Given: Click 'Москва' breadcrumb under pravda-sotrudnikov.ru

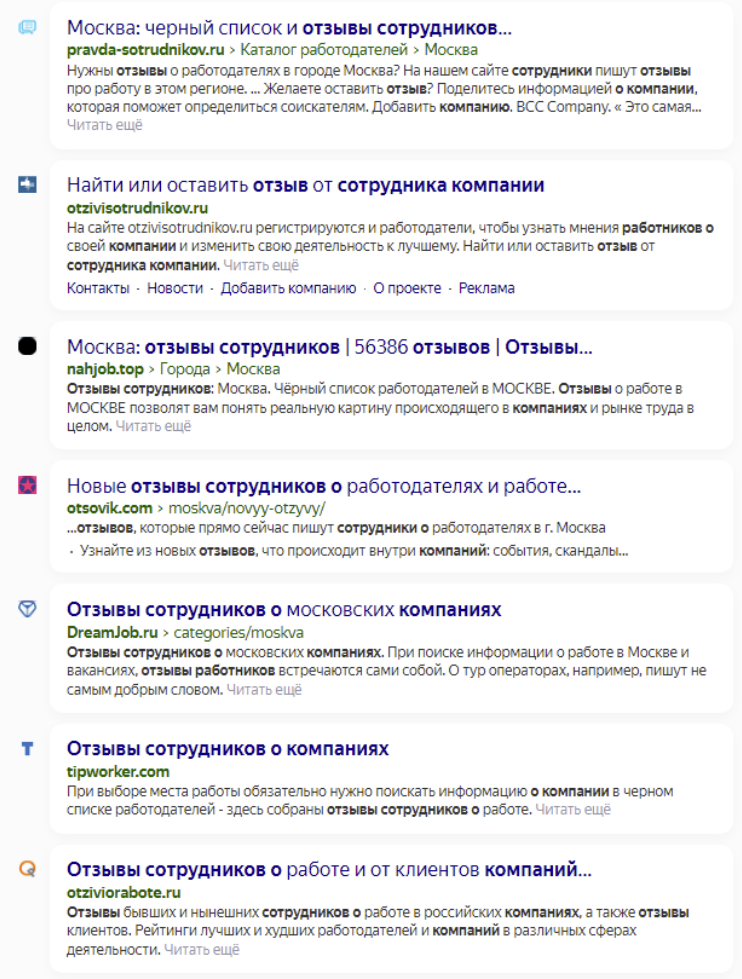Looking at the screenshot, I should (x=451, y=50).
